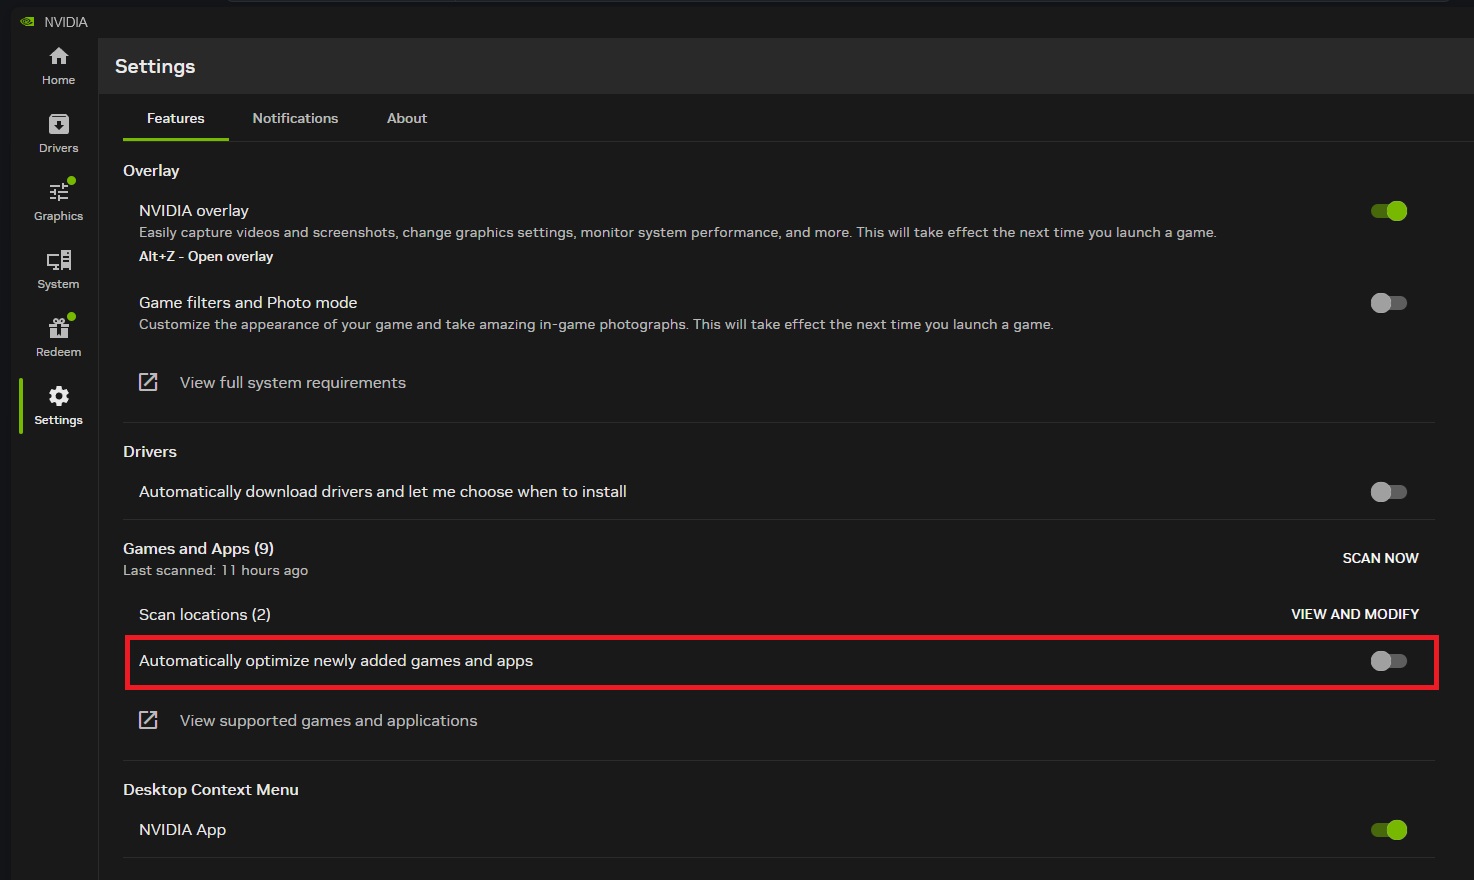Click VIEW AND MODIFY scan locations
The width and height of the screenshot is (1474, 880).
(1355, 614)
